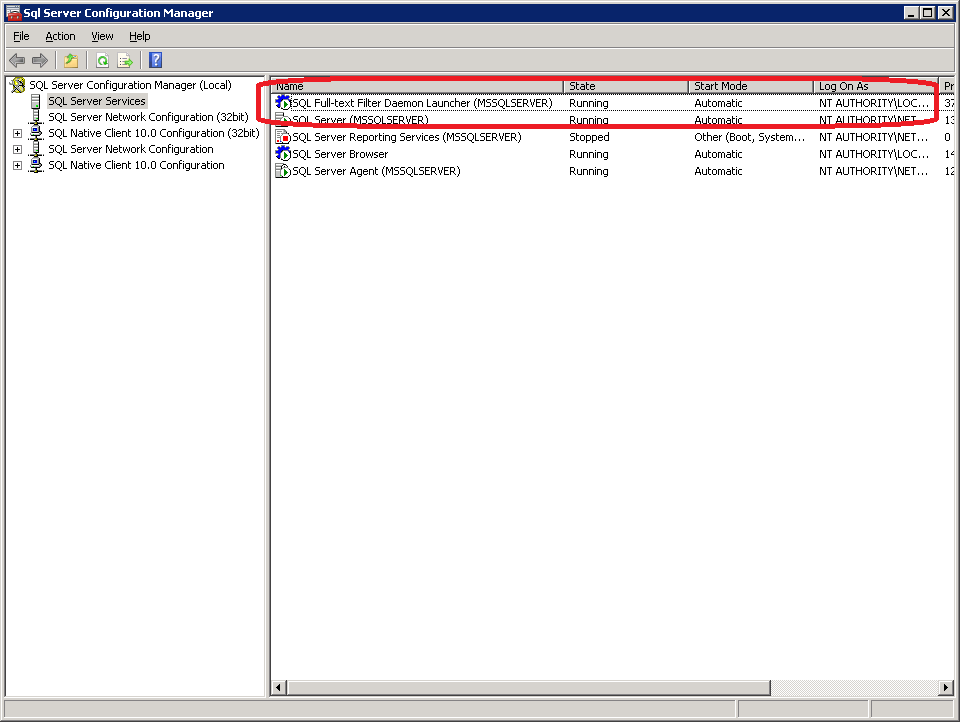The width and height of the screenshot is (960, 722).
Task: Select SQL Server Configuration Manager (Local) root
Action: click(x=130, y=85)
